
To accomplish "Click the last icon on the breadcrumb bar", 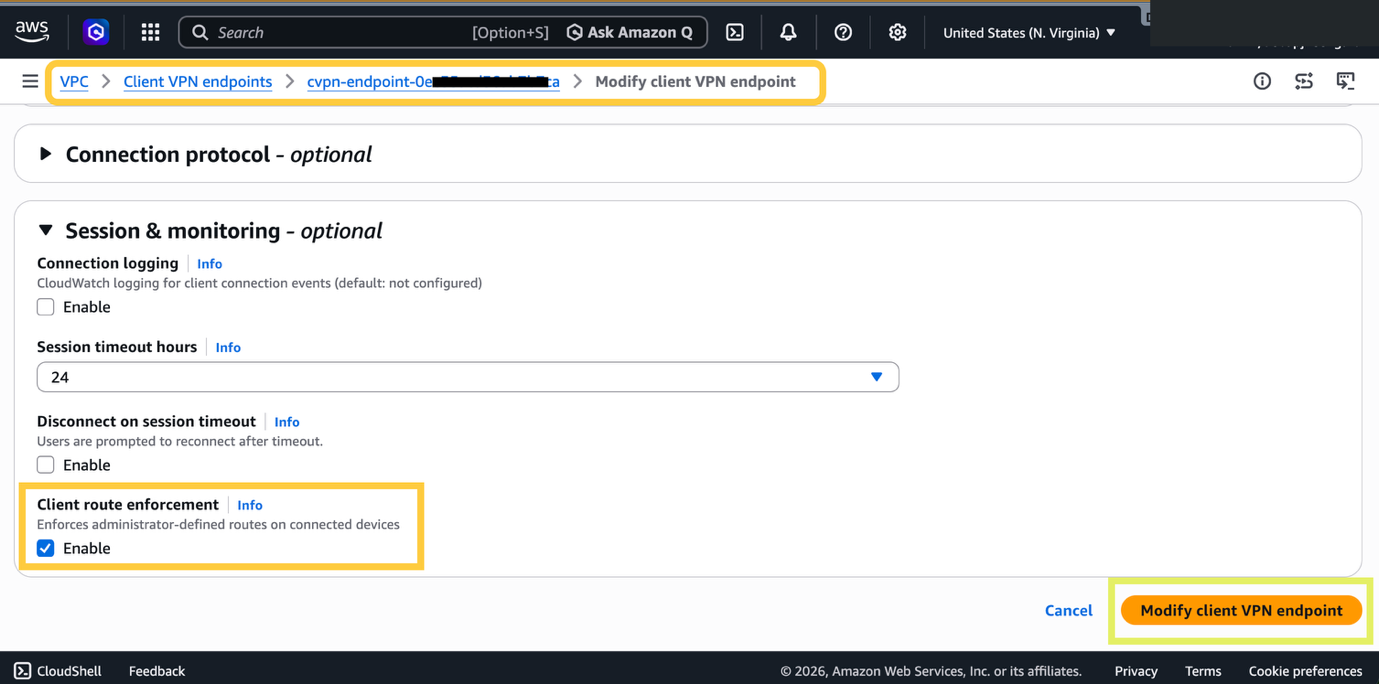I will click(x=1346, y=81).
